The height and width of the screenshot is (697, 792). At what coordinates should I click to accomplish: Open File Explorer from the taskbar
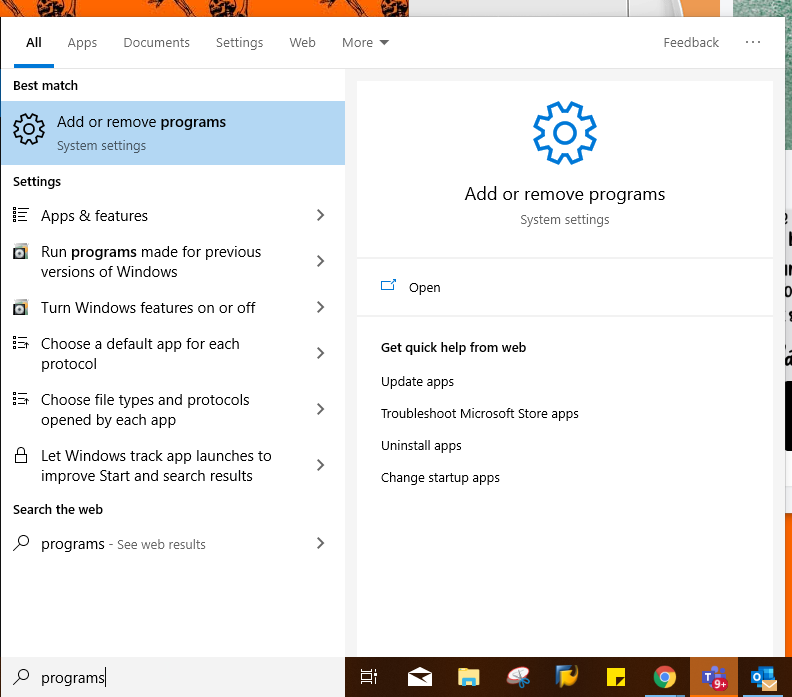coord(470,677)
